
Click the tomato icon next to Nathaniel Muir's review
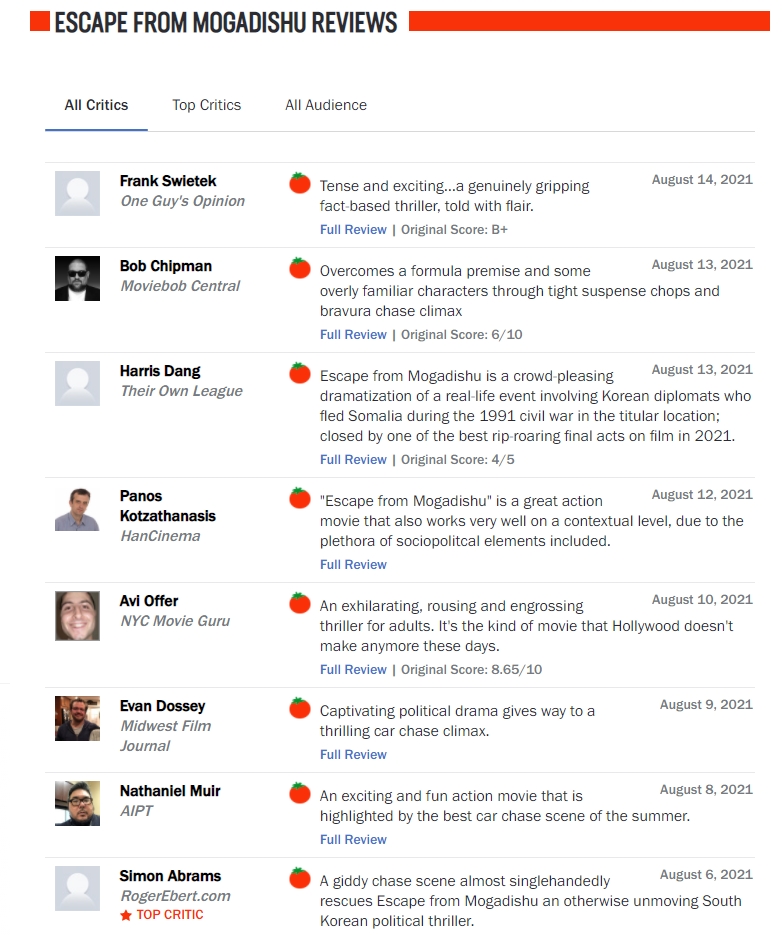click(x=299, y=793)
